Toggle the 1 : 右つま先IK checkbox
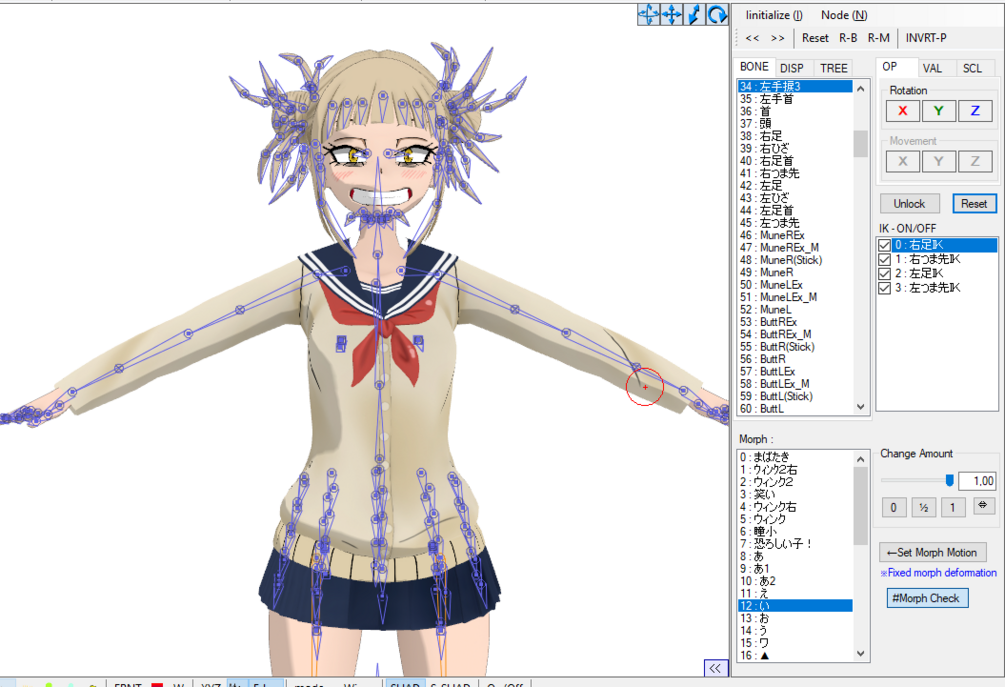 click(x=885, y=259)
